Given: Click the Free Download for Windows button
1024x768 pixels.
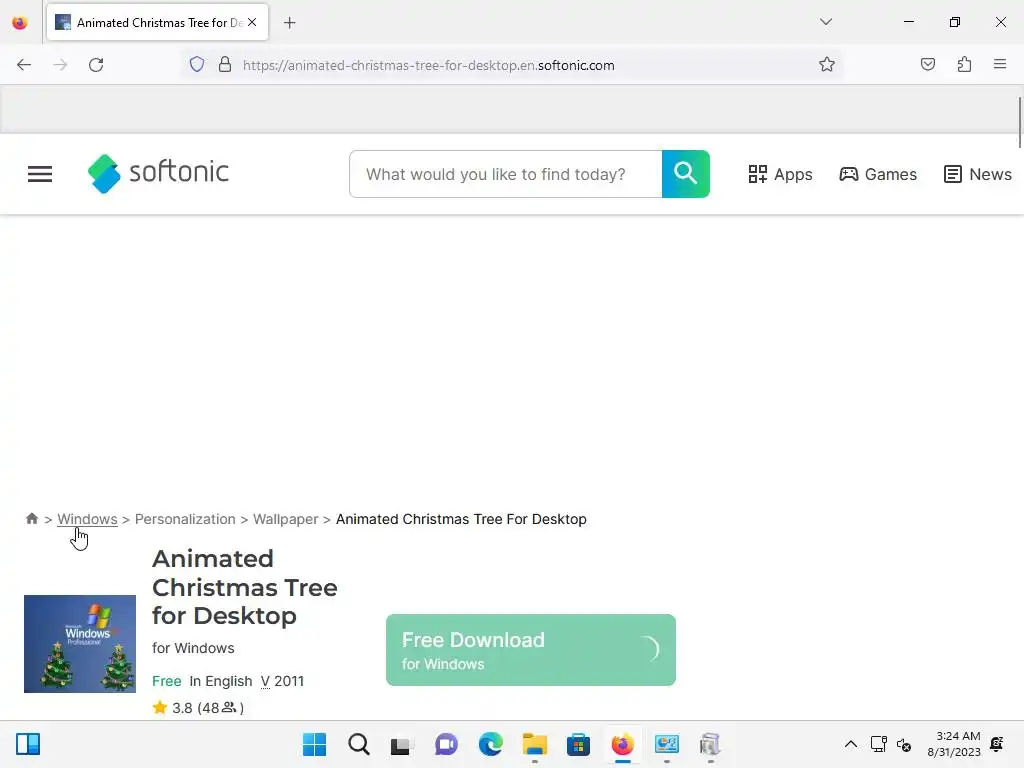Looking at the screenshot, I should [x=531, y=650].
